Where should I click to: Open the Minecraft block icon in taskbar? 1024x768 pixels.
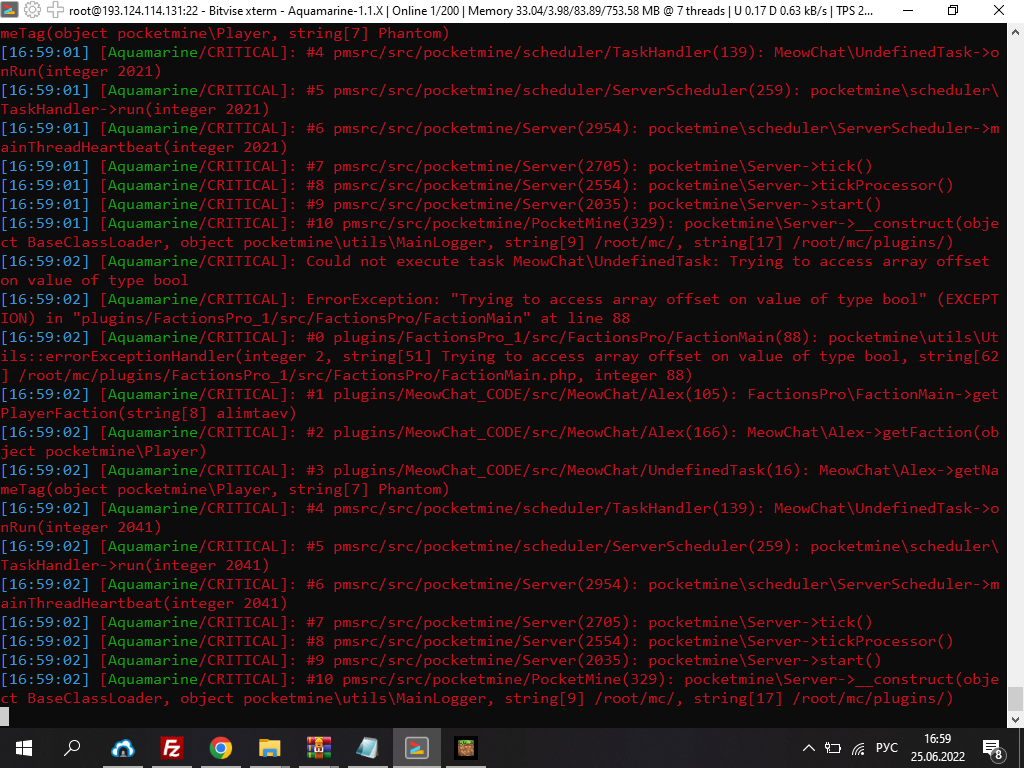point(466,747)
